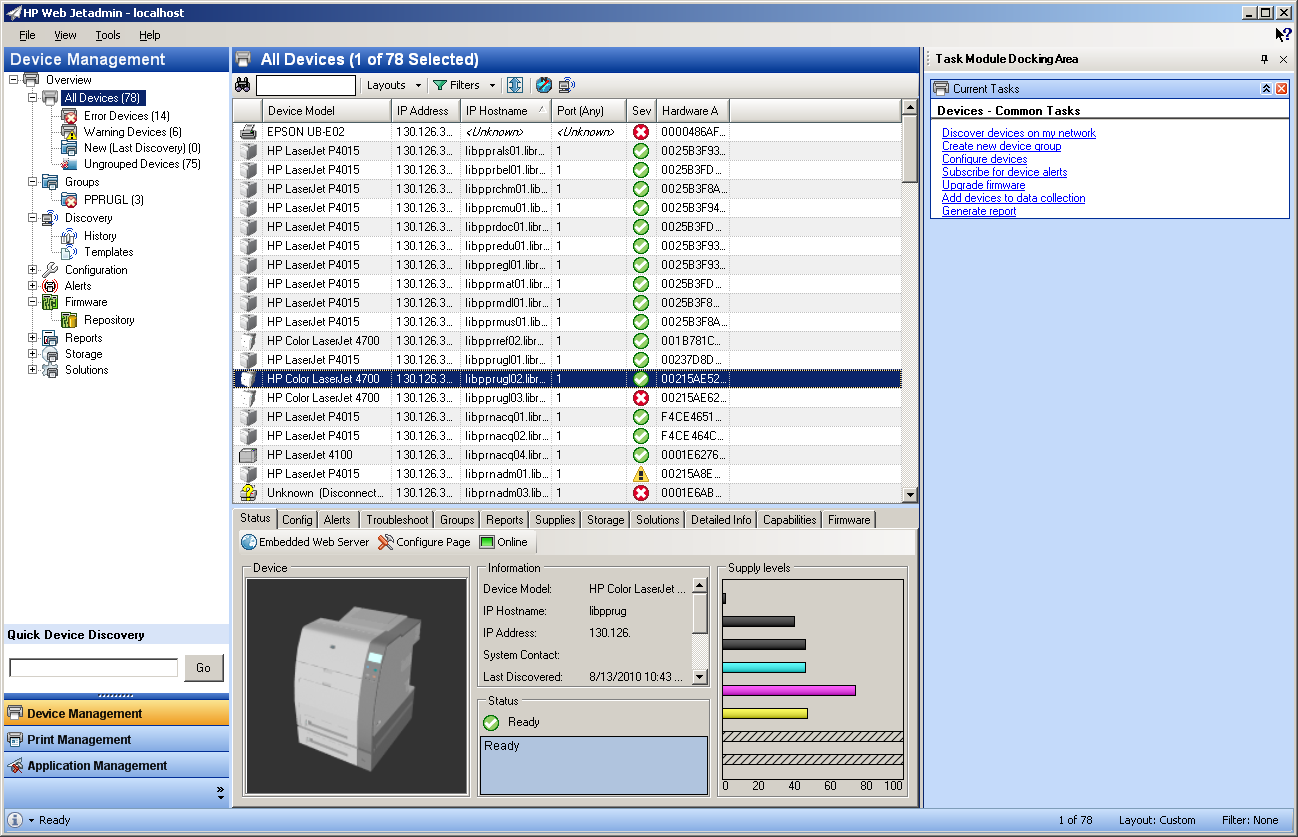Click Subscribe for device alerts link

point(1005,172)
